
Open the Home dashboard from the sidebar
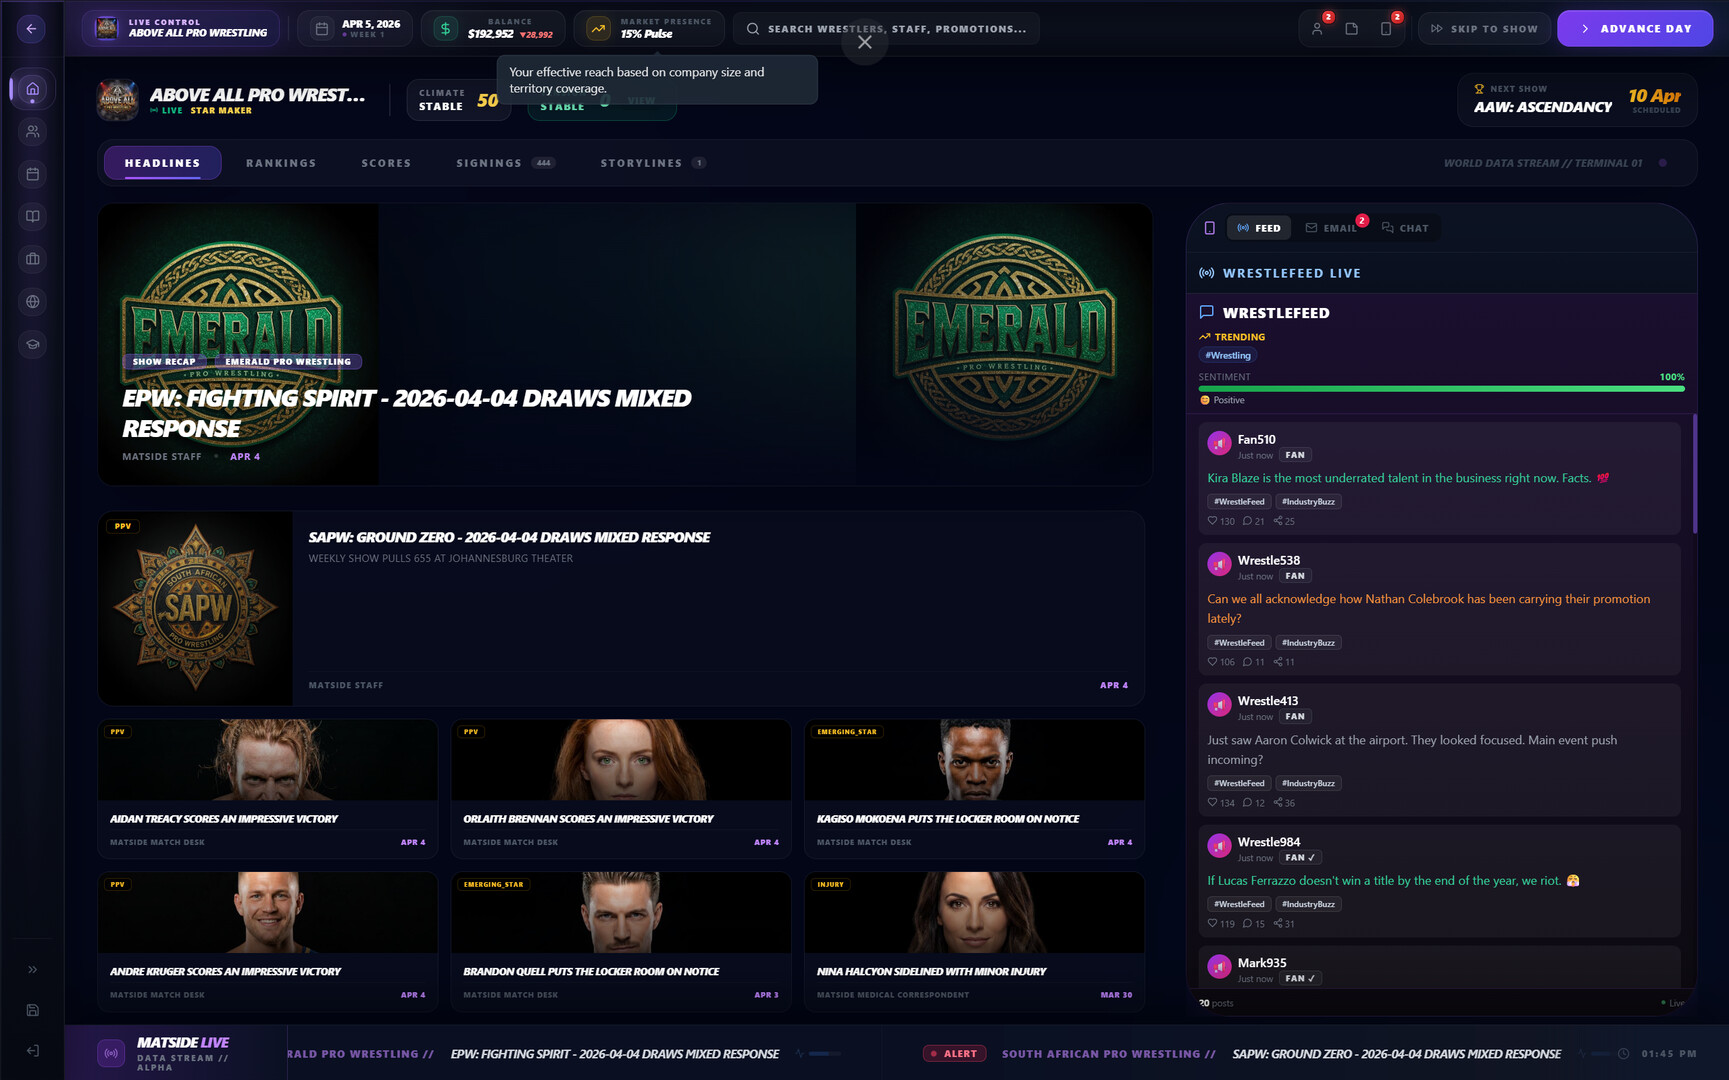click(x=32, y=89)
